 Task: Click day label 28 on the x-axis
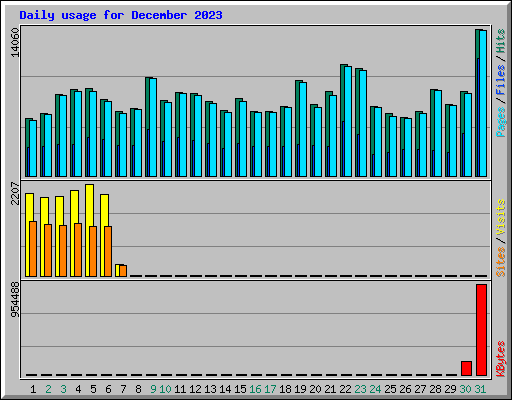coord(435,389)
